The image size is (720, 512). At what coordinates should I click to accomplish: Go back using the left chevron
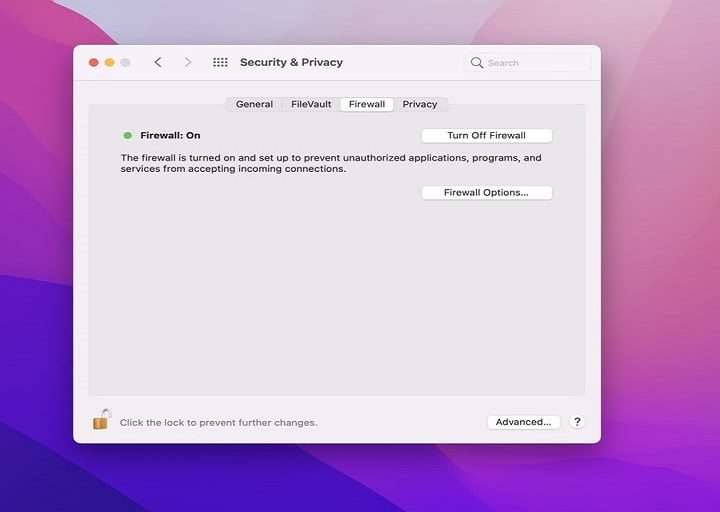click(158, 62)
